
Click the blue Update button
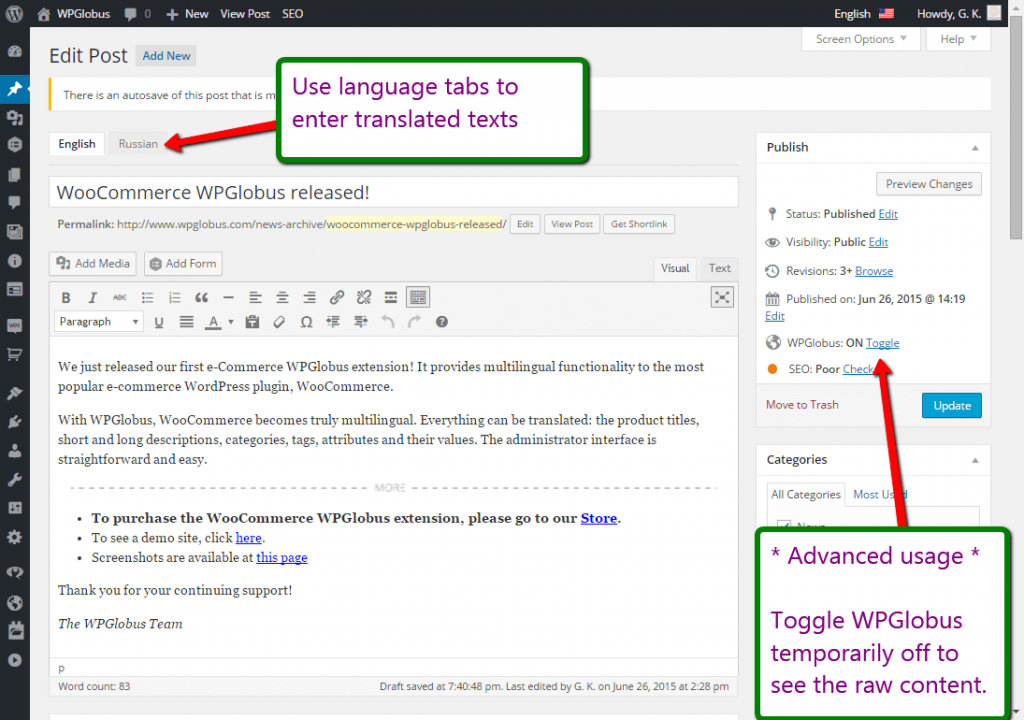pos(951,405)
